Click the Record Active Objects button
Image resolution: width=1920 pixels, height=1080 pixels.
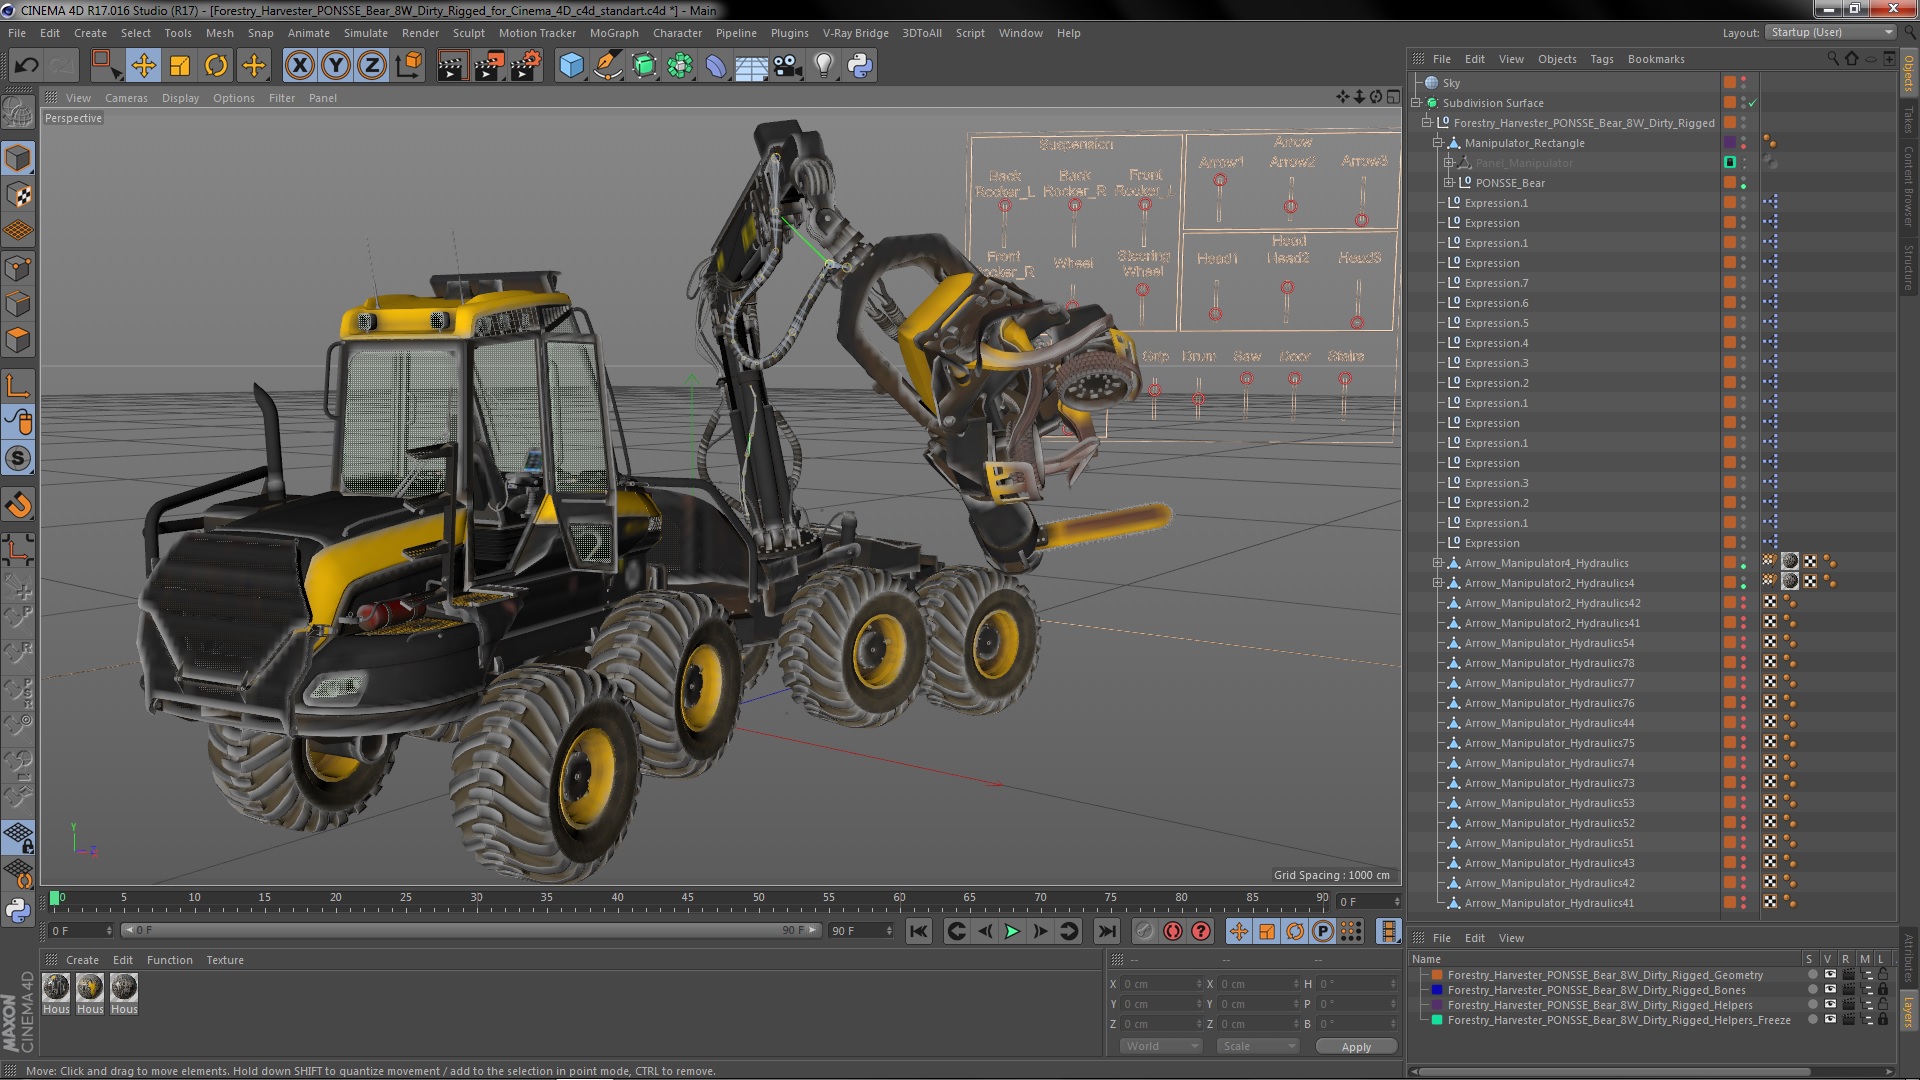1144,931
